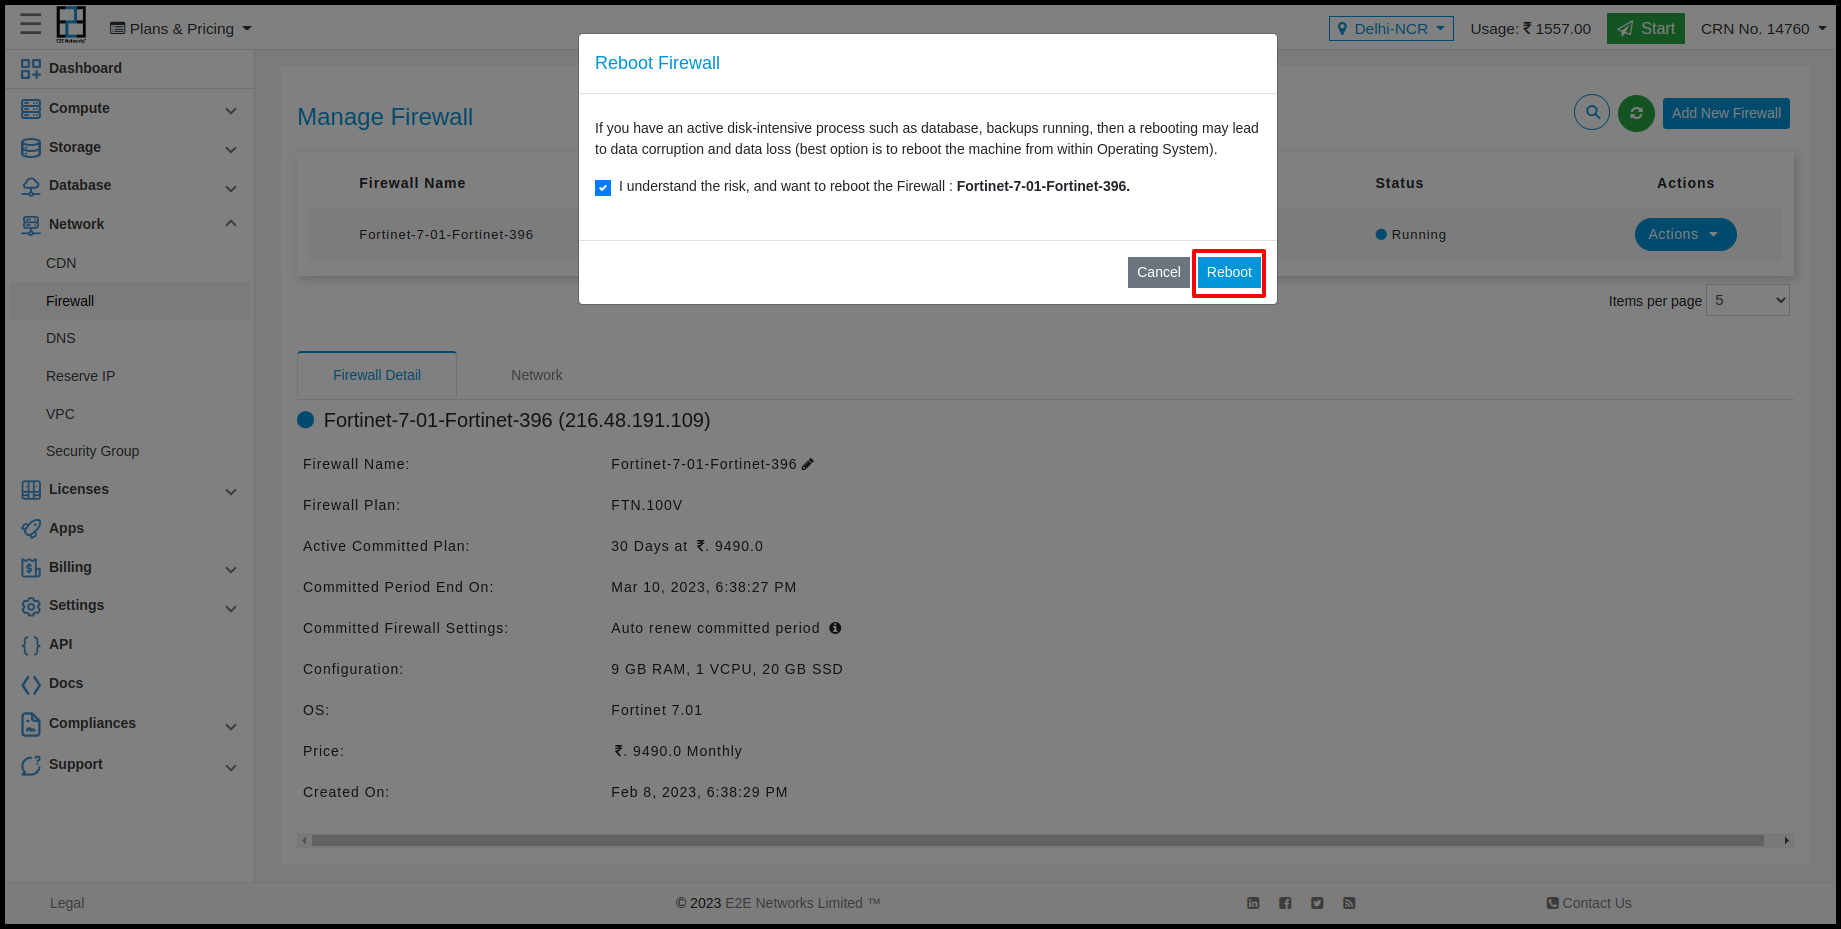Open the hamburger menu icon
The height and width of the screenshot is (929, 1841).
click(x=31, y=25)
